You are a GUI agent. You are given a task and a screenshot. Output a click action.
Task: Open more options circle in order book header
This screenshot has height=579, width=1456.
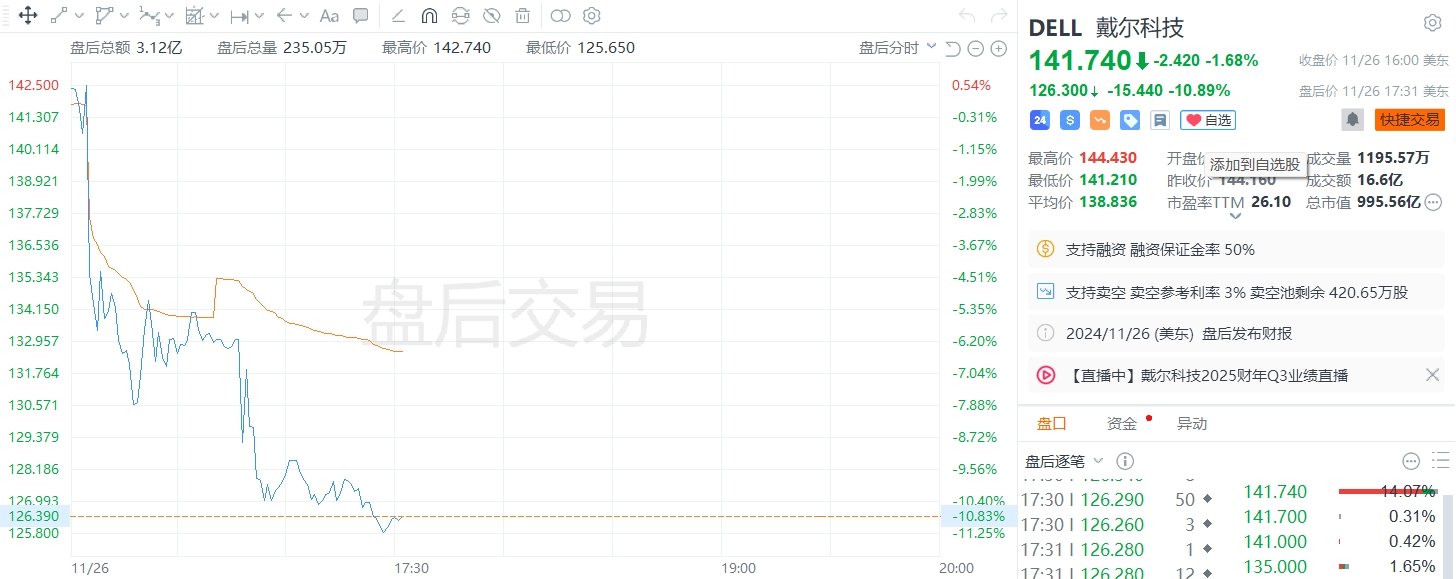tap(1411, 461)
